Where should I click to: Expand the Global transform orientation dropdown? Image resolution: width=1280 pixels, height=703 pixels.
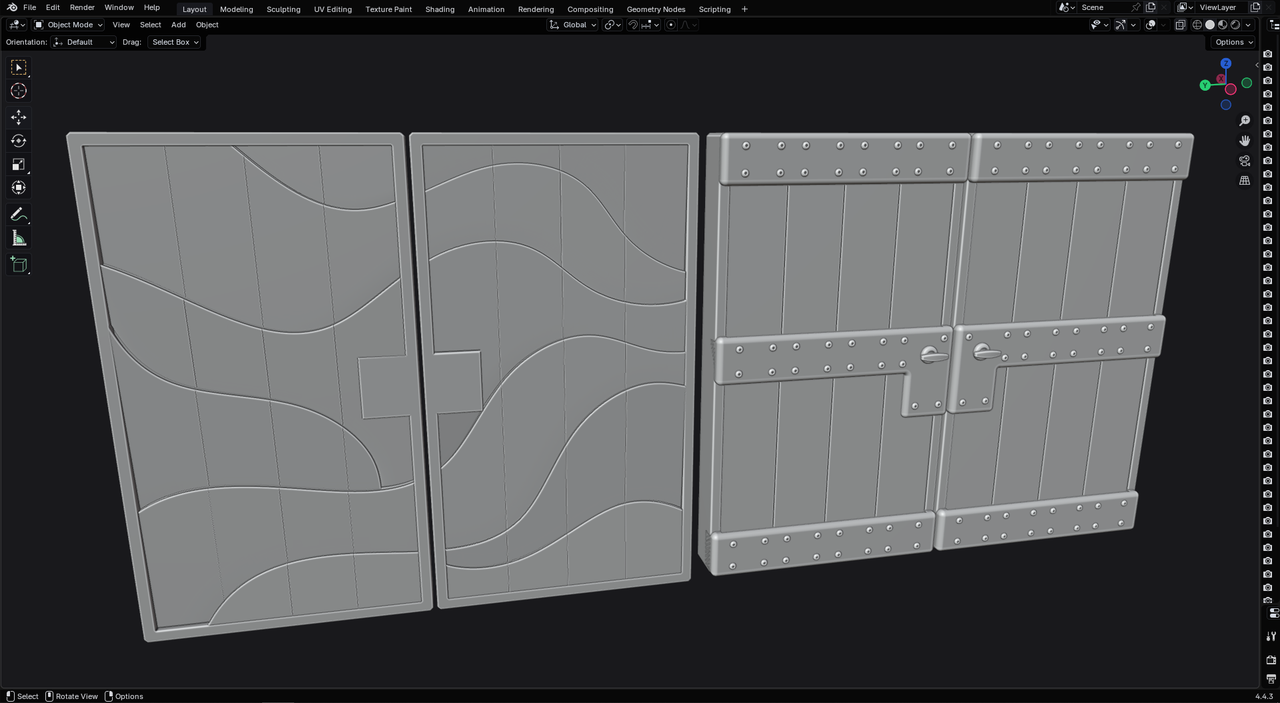click(573, 25)
